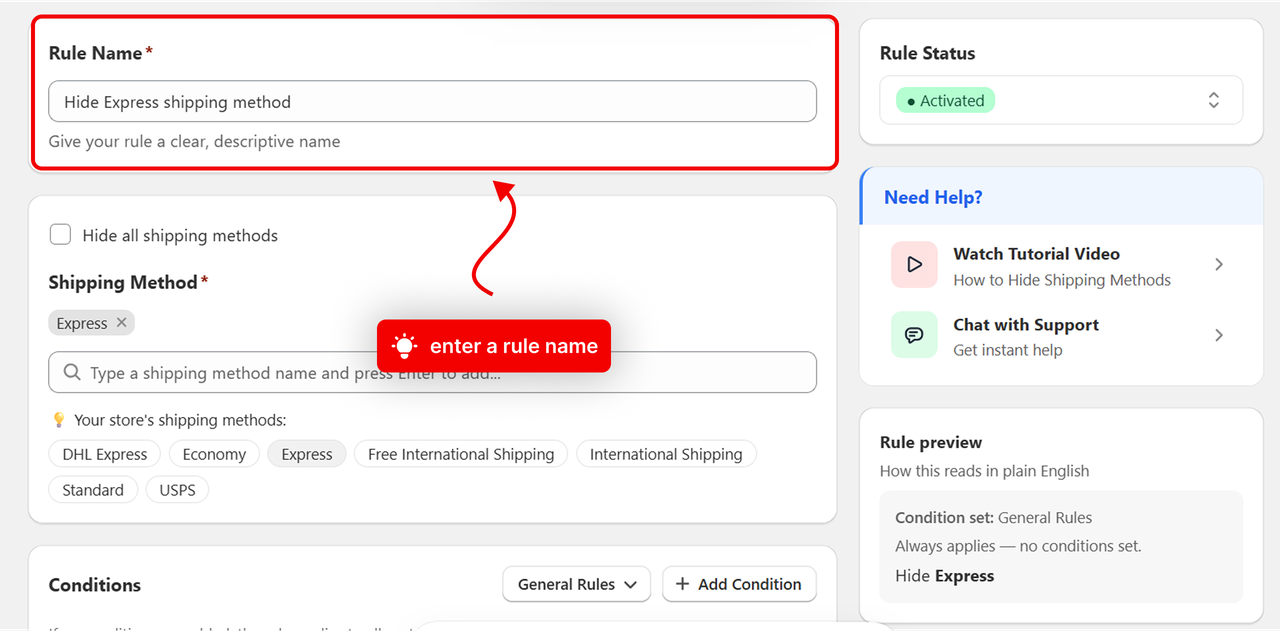Screen dimensions: 1280x631
Task: Click the red play video icon
Action: pyautogui.click(x=914, y=265)
